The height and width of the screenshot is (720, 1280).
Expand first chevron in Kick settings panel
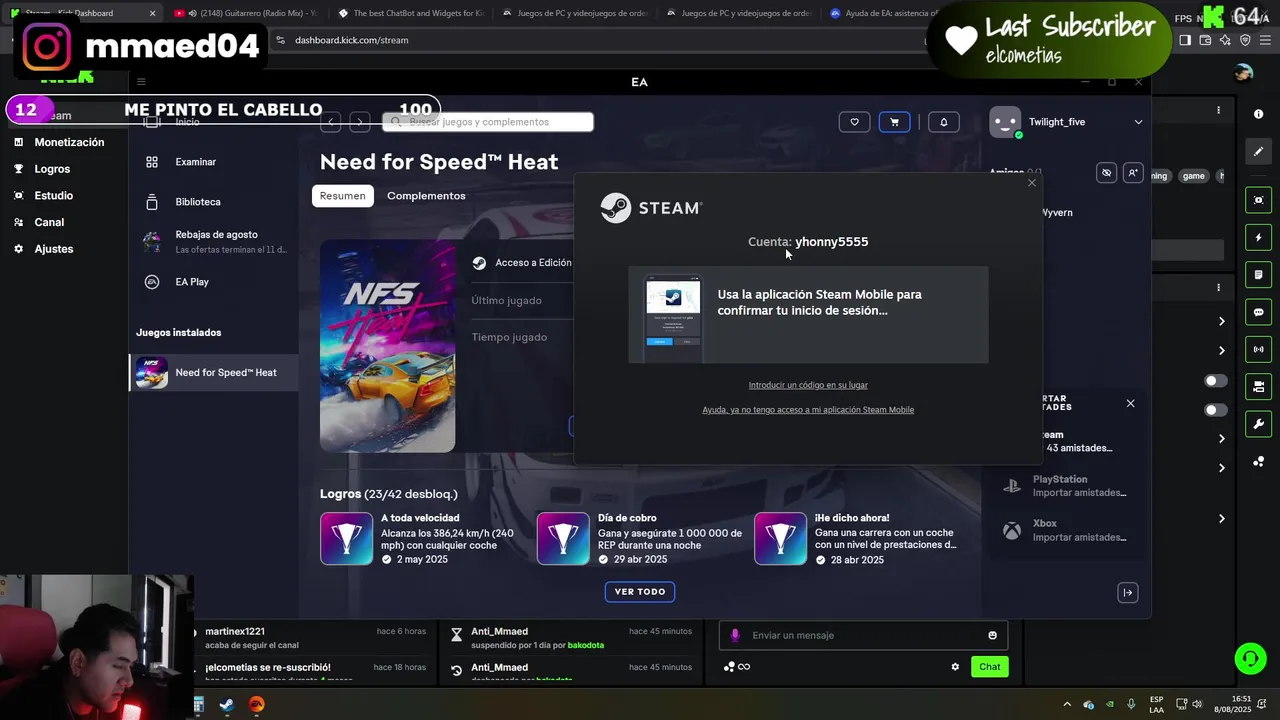[1221, 321]
